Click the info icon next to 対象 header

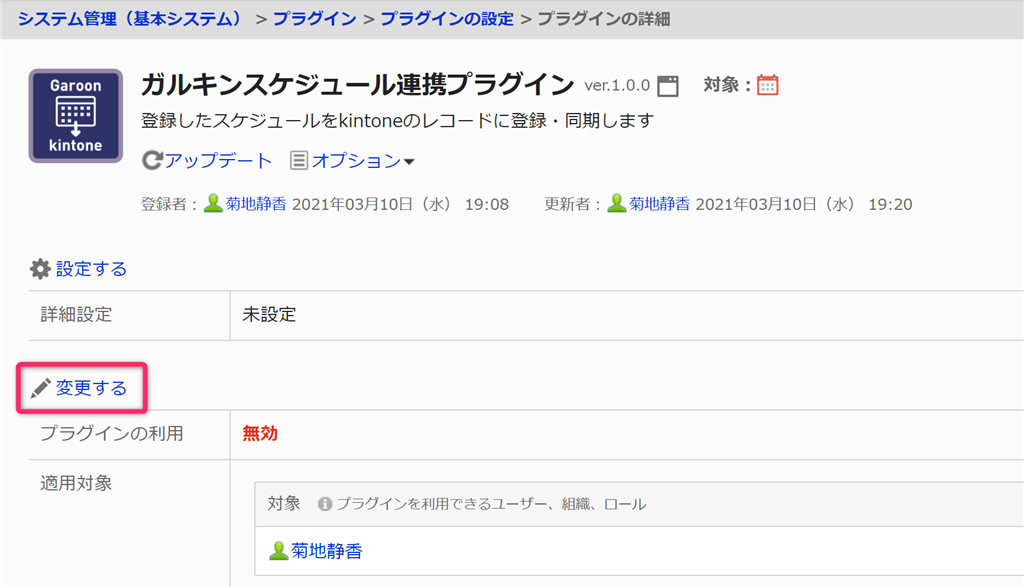coord(325,504)
